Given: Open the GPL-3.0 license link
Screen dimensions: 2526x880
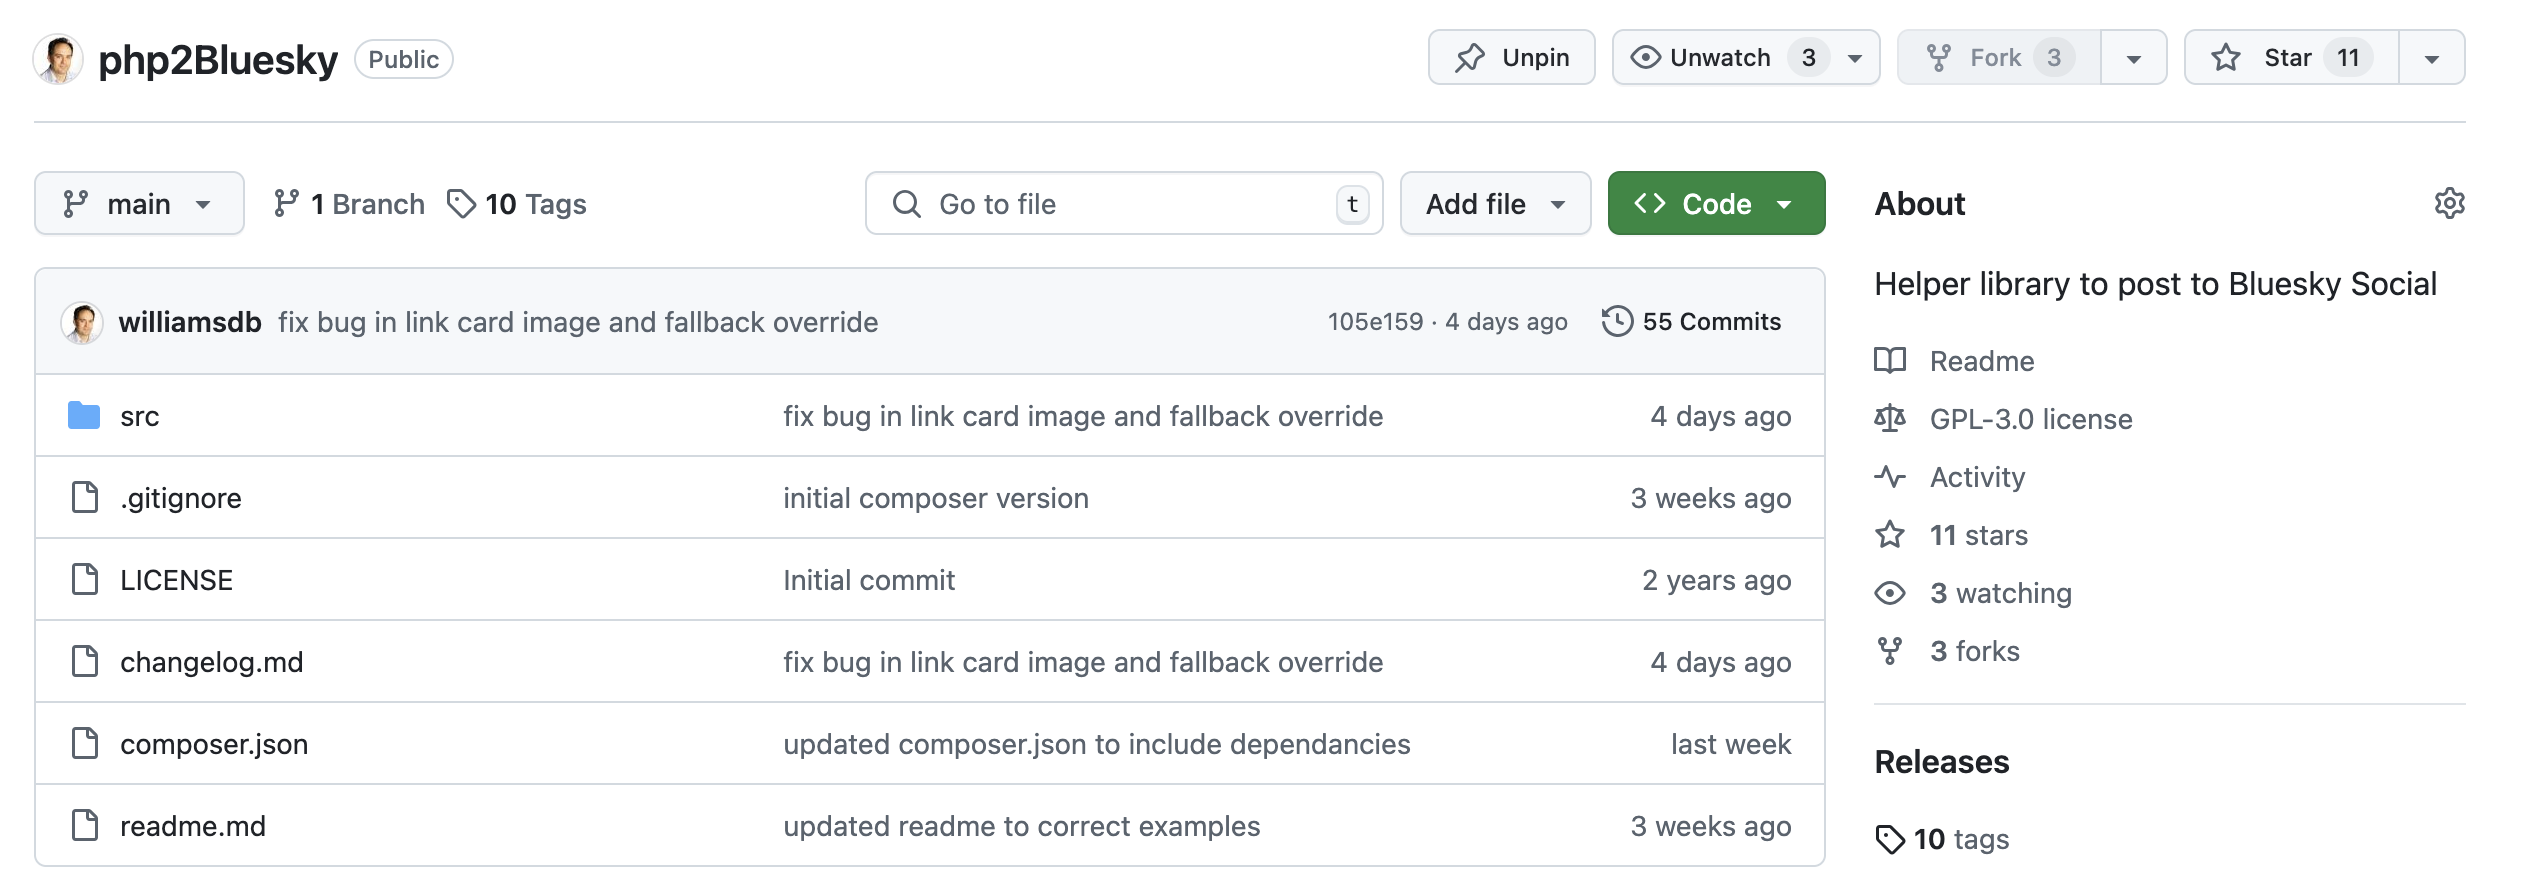Looking at the screenshot, I should pos(2031,419).
